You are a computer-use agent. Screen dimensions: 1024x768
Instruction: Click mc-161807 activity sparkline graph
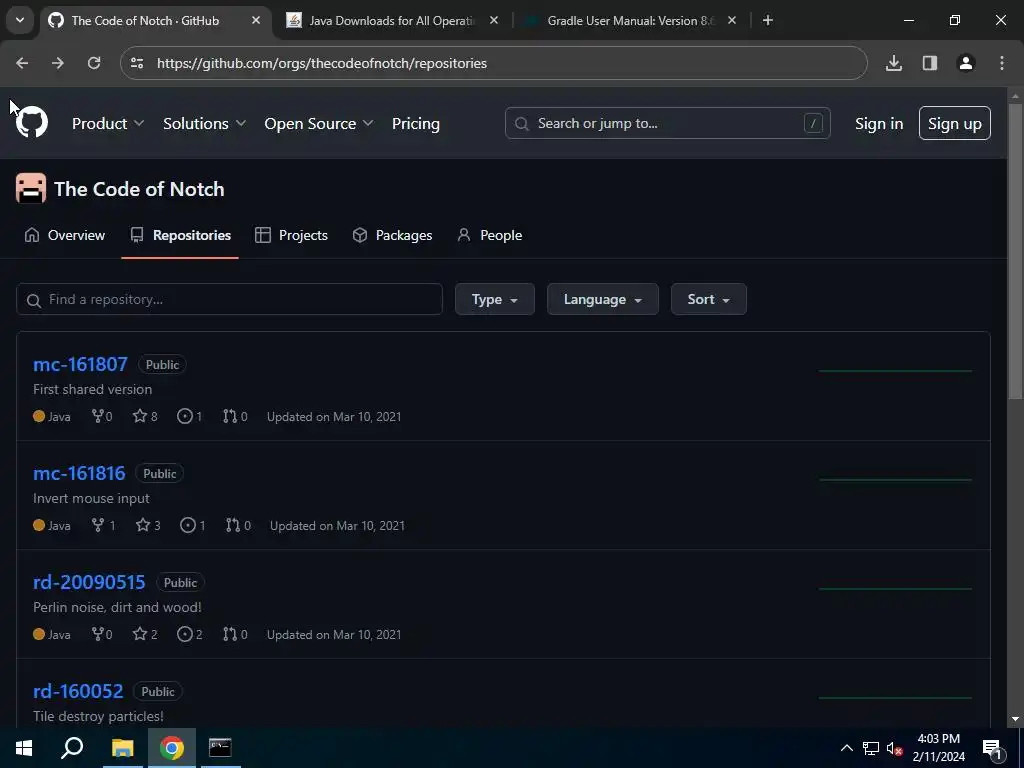coord(895,370)
